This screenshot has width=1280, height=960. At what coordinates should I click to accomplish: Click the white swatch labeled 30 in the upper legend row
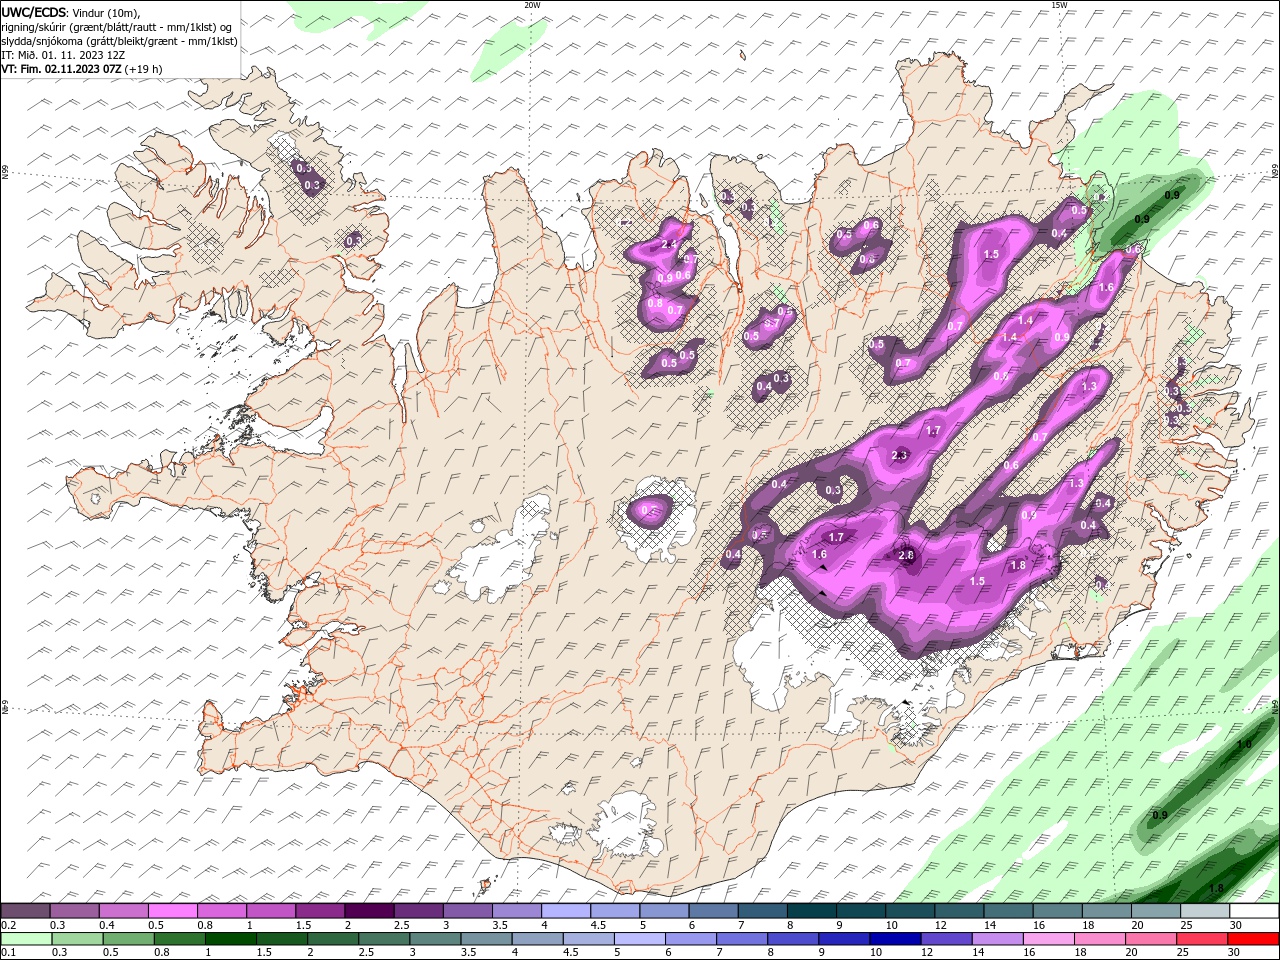coord(1253,911)
